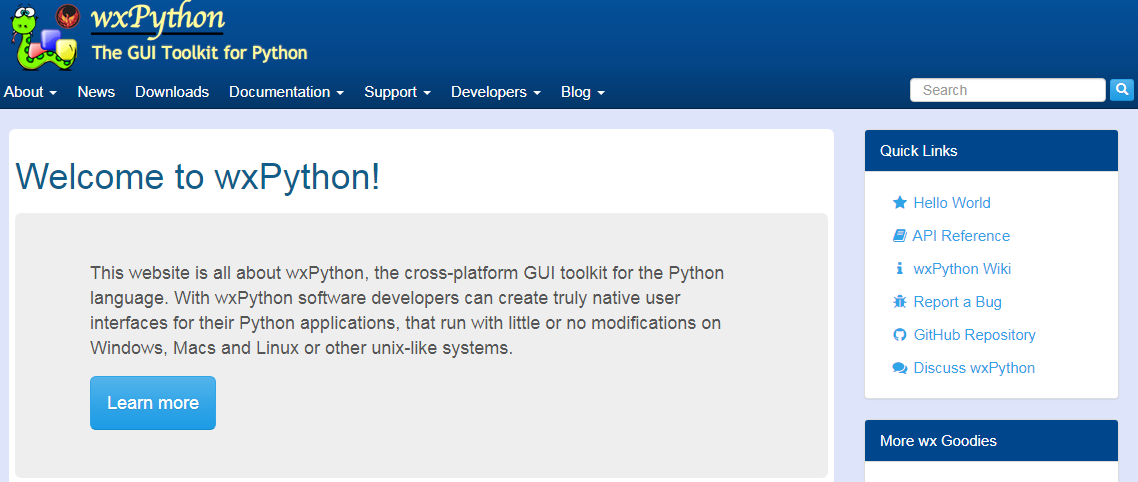Click the Learn more button
This screenshot has width=1138, height=482.
pos(153,403)
